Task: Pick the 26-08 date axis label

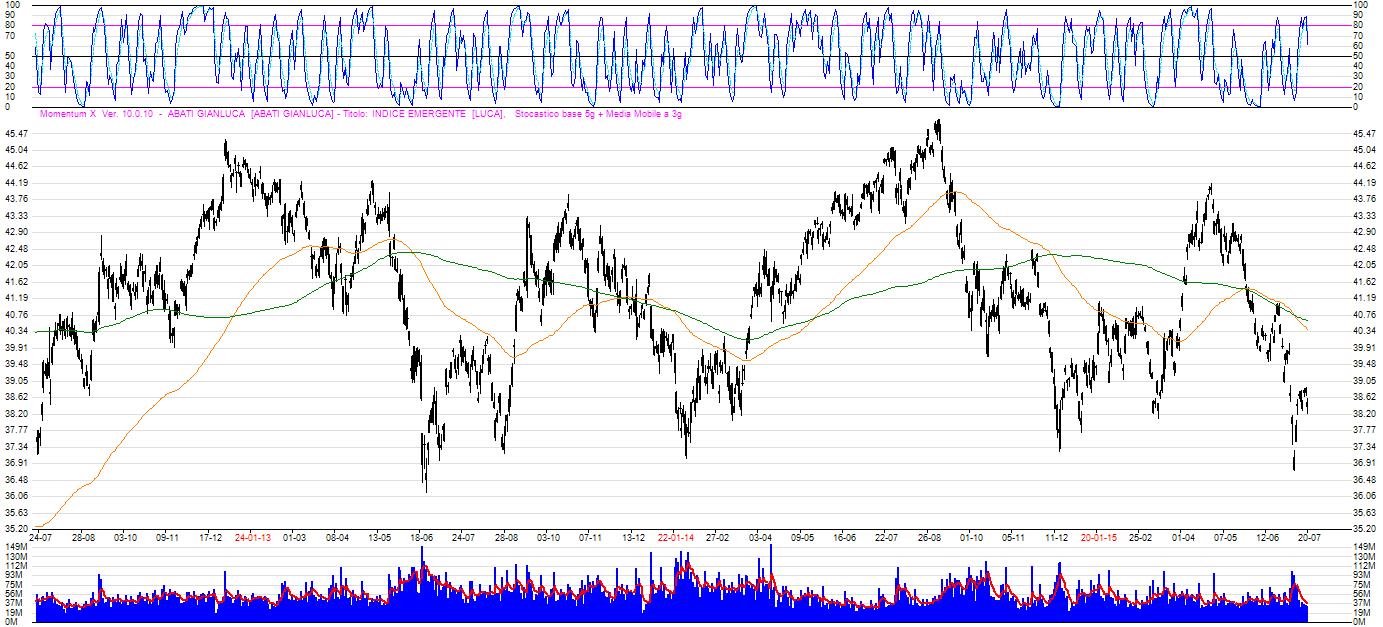Action: [x=930, y=537]
